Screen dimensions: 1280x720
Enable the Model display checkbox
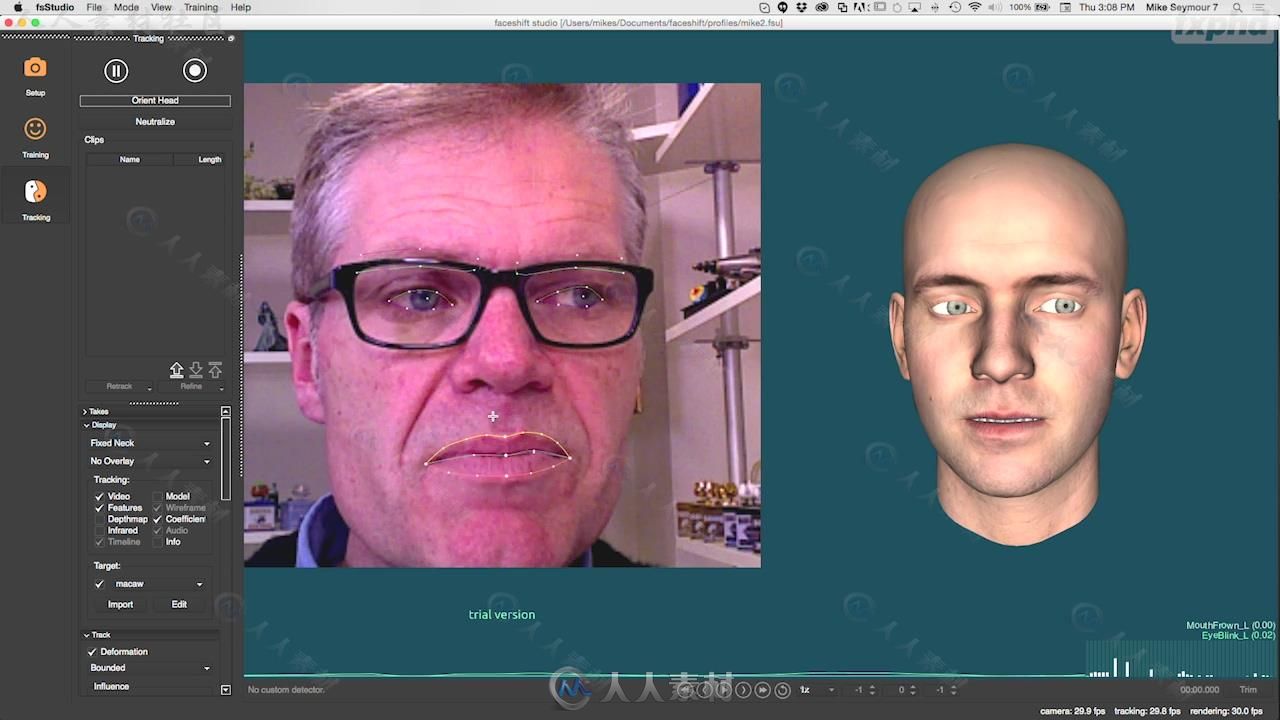click(x=157, y=496)
